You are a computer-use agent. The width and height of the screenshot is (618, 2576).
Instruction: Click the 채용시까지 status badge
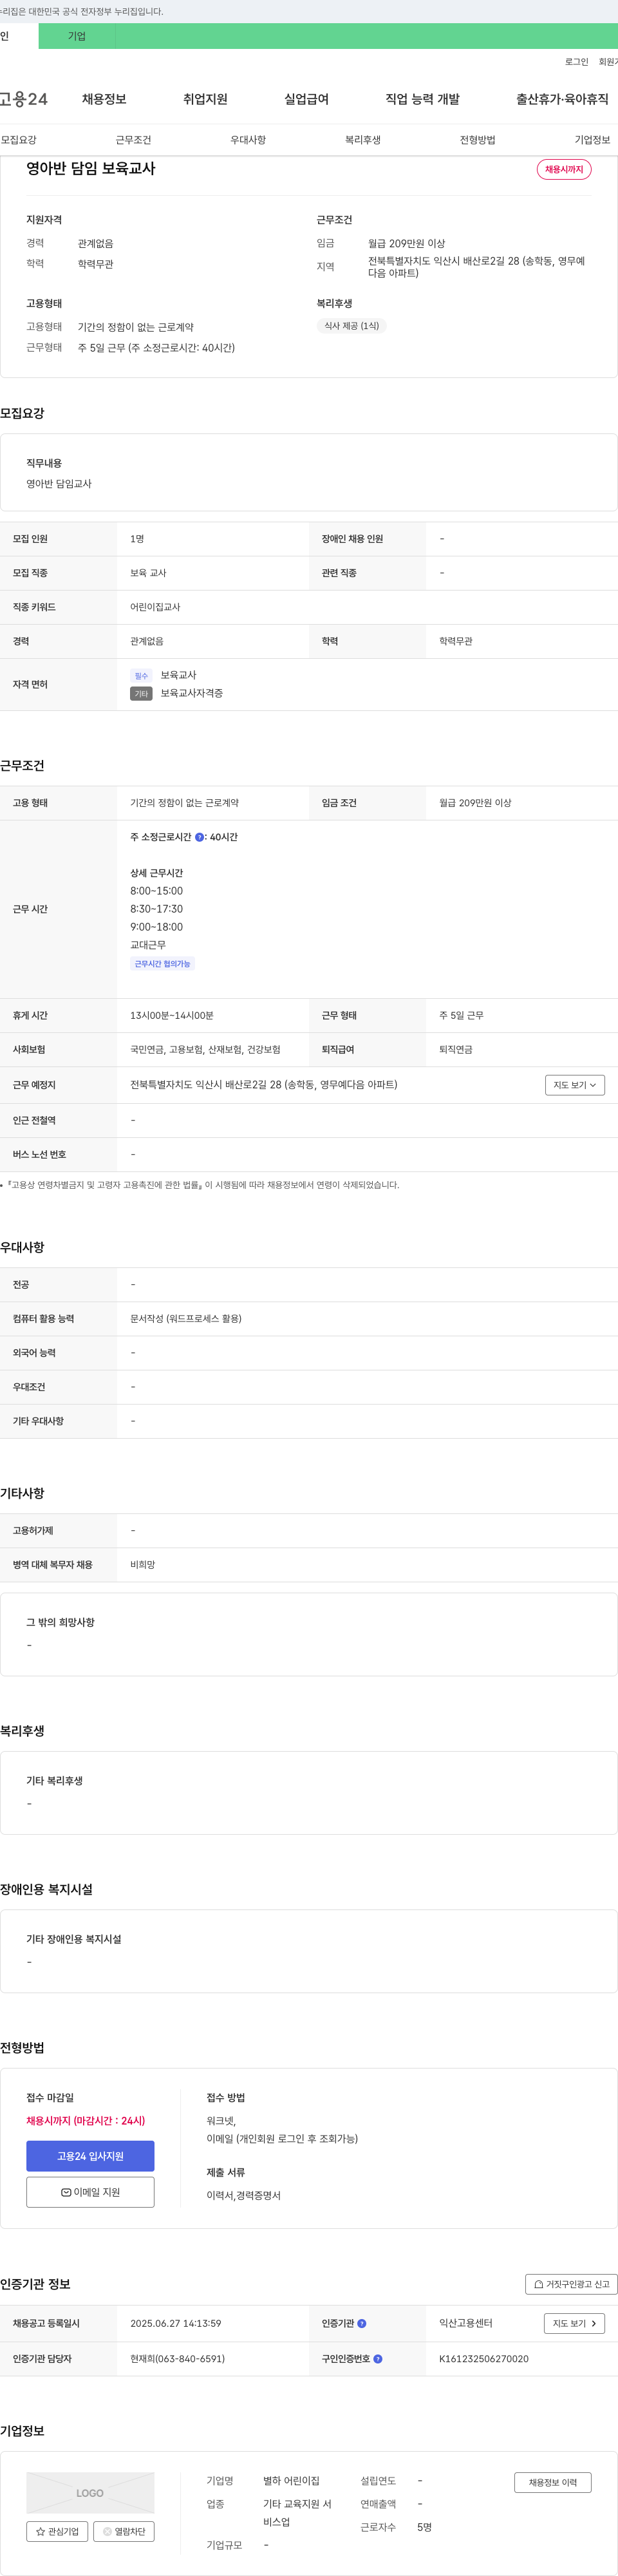pyautogui.click(x=564, y=170)
